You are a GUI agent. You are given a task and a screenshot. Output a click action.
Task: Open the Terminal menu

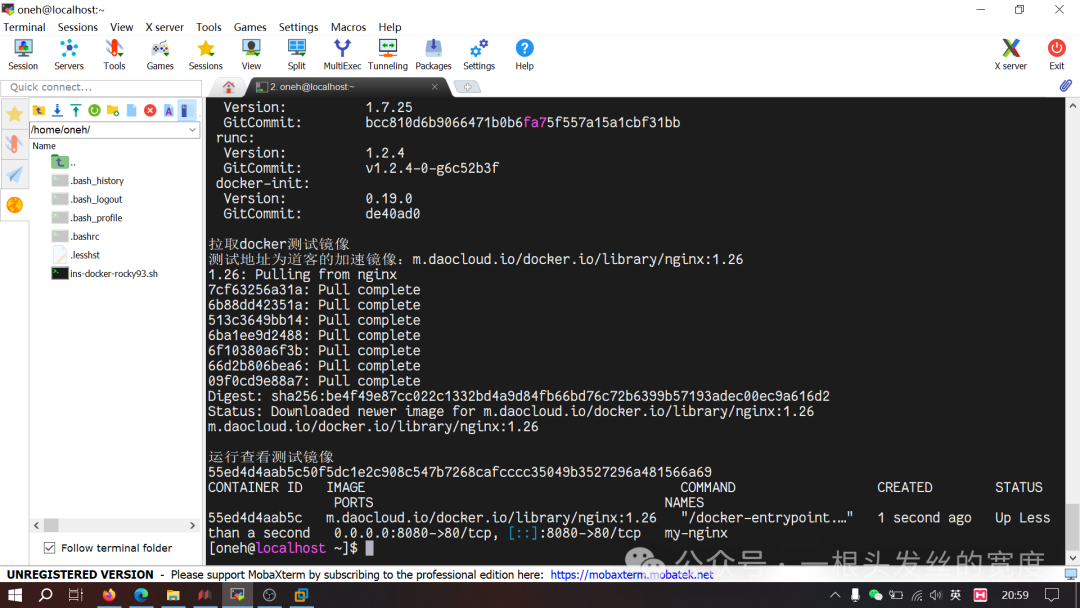[24, 27]
